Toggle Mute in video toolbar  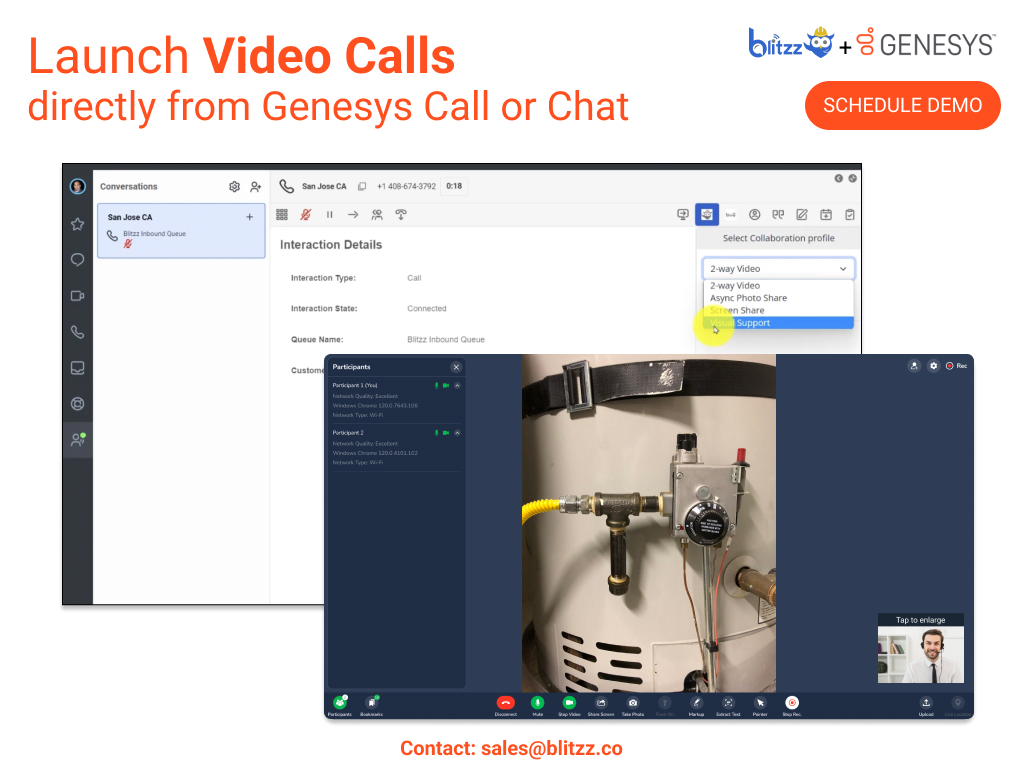(x=537, y=705)
